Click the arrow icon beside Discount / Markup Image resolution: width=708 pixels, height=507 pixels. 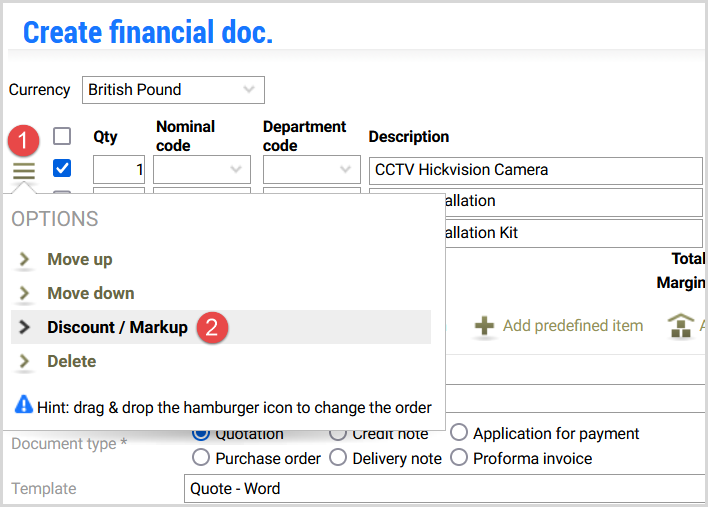coord(25,328)
